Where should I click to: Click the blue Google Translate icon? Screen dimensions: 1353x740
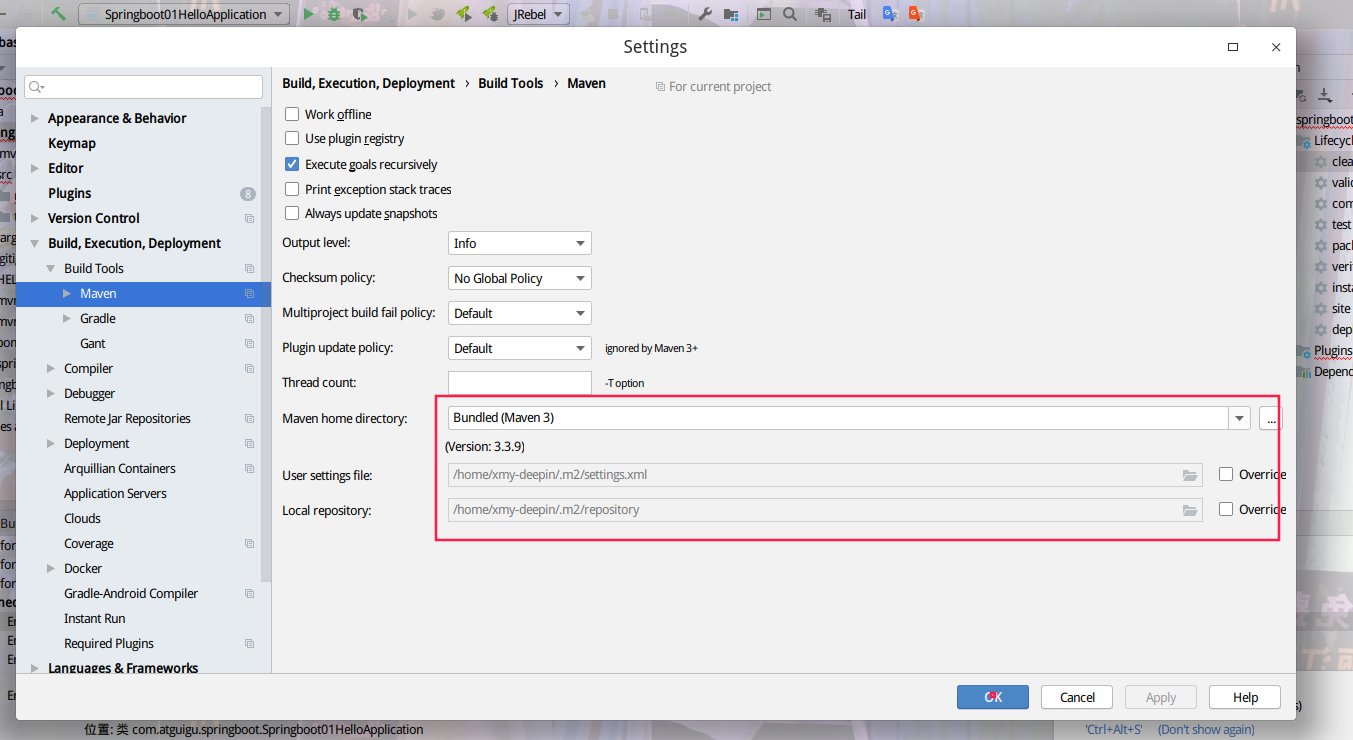889,14
